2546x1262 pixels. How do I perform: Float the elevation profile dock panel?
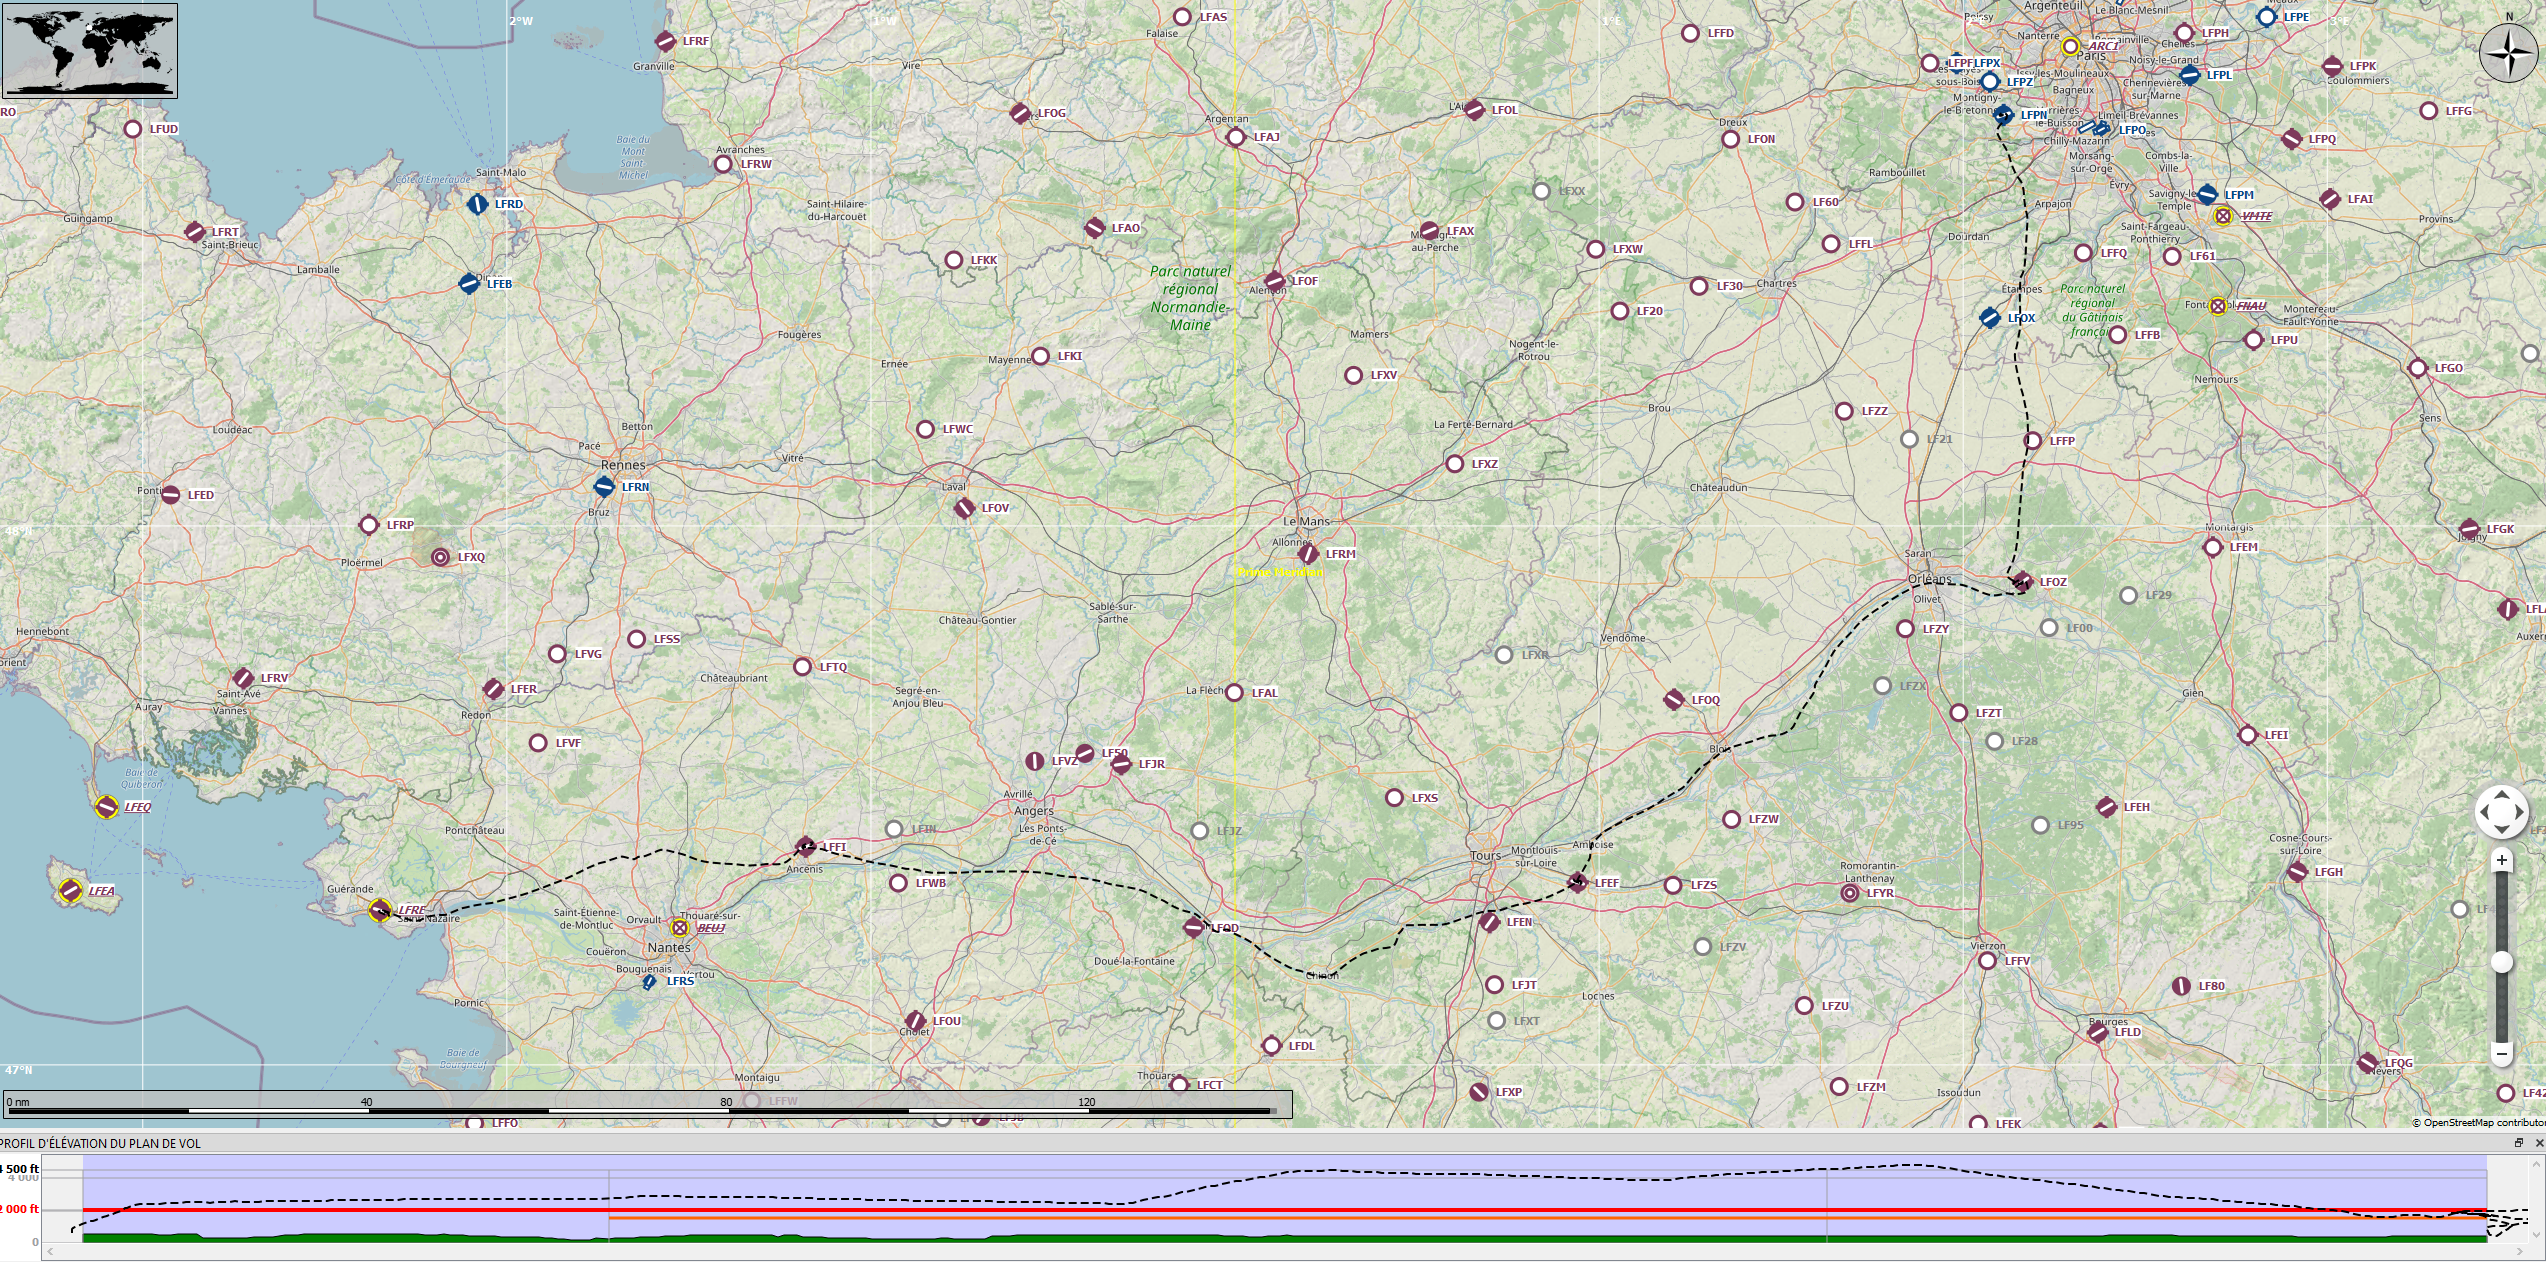pos(2519,1143)
